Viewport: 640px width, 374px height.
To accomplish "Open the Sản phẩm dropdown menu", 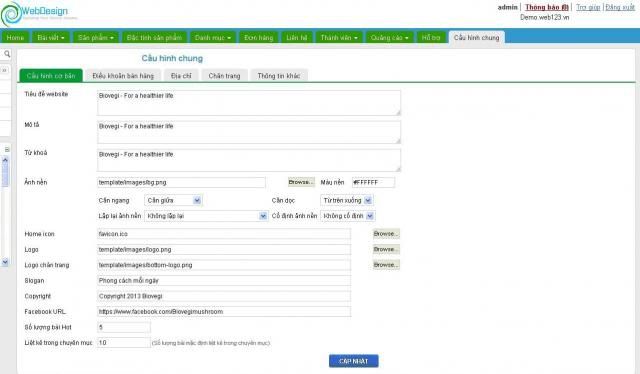I will tap(96, 38).
